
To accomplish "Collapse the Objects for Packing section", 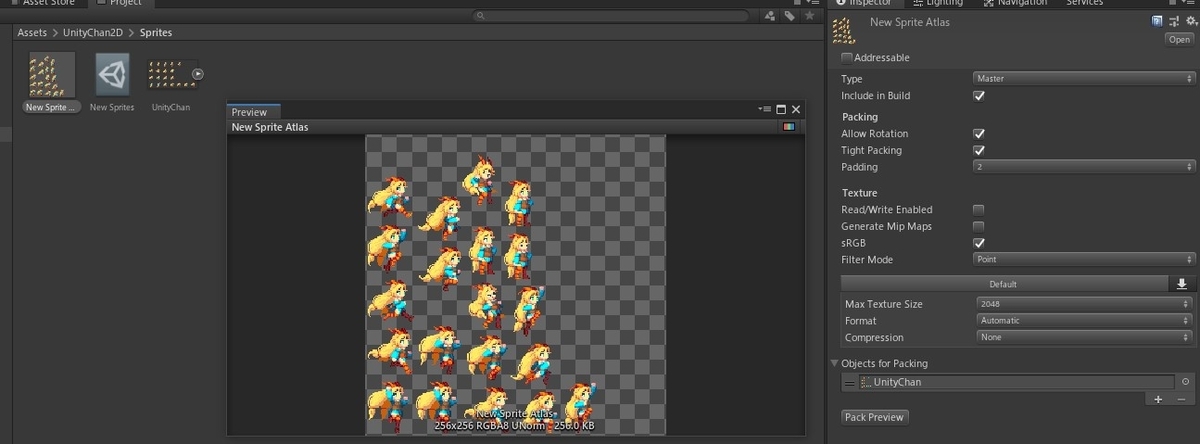I will (x=835, y=363).
